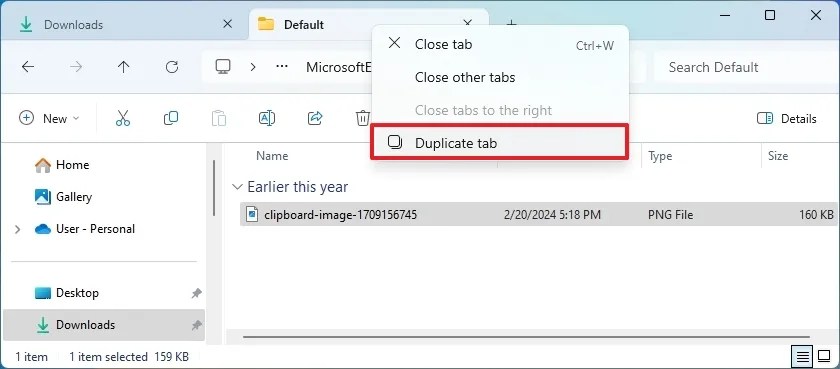Cut the selected file with scissors icon
This screenshot has height=369, width=840.
click(x=123, y=118)
